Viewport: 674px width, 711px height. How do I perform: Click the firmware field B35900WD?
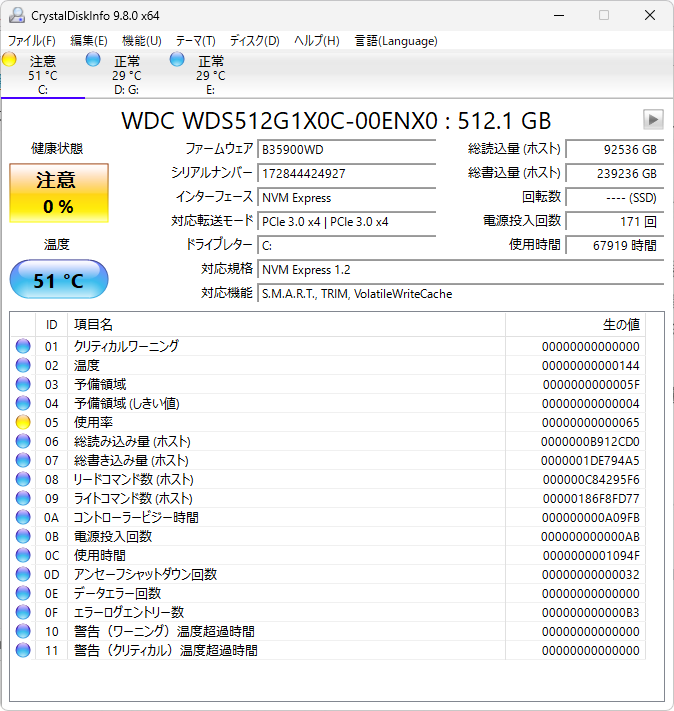(355, 149)
